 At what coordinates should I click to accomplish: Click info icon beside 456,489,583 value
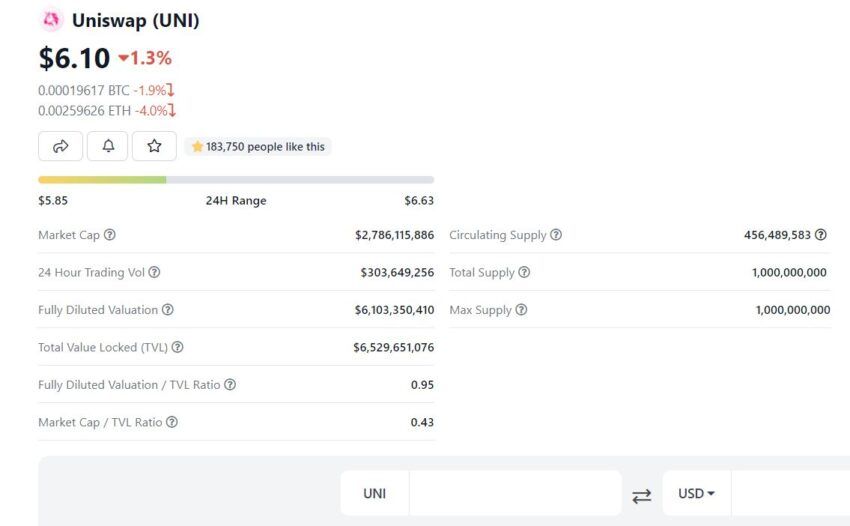pyautogui.click(x=821, y=235)
